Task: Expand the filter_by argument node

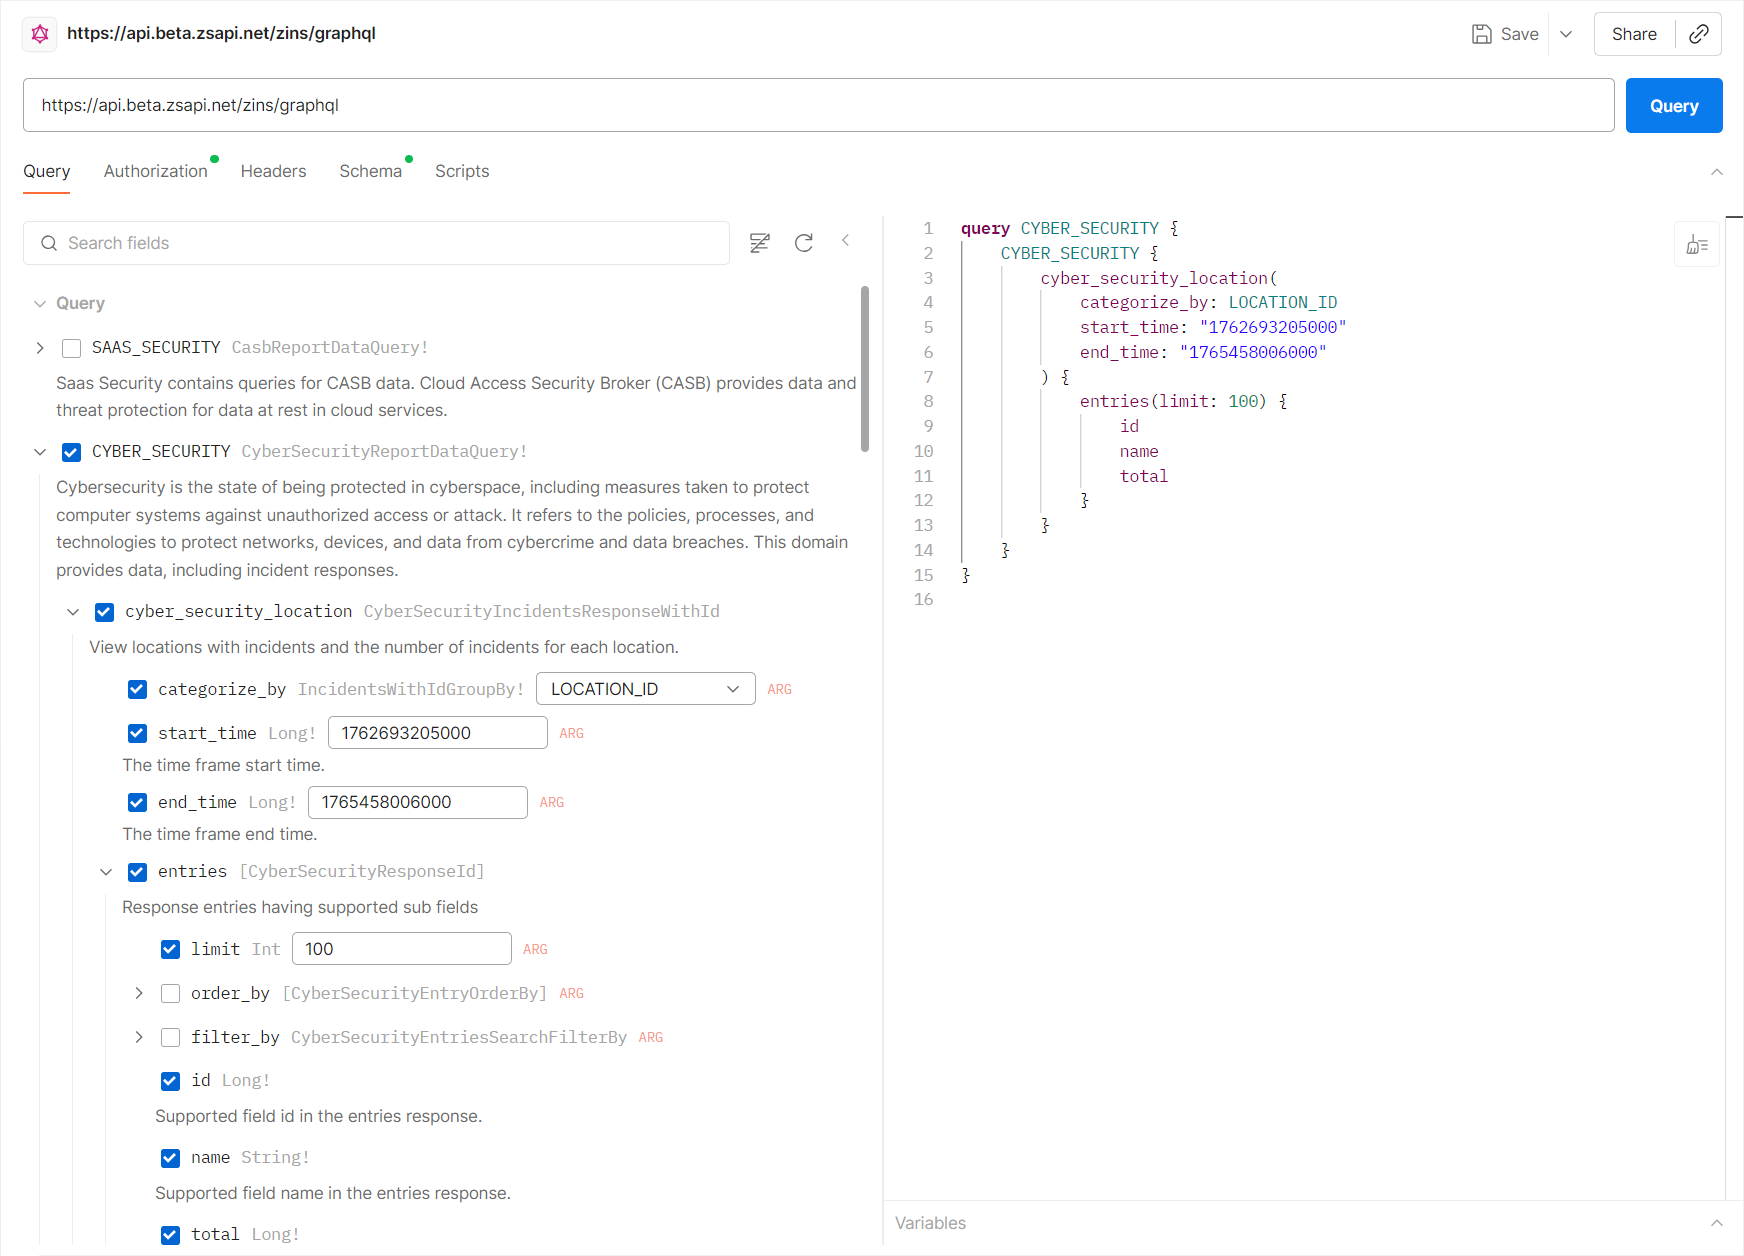Action: [139, 1038]
